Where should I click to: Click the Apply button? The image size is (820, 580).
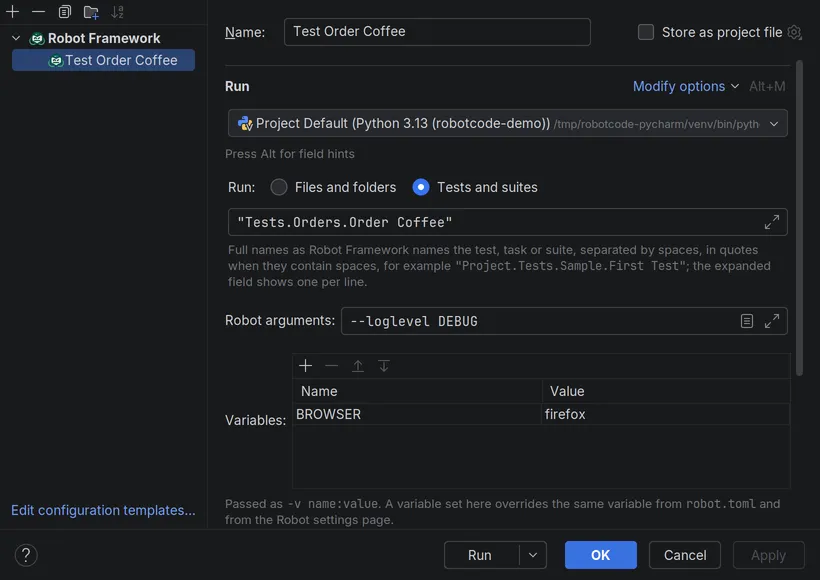tap(769, 555)
